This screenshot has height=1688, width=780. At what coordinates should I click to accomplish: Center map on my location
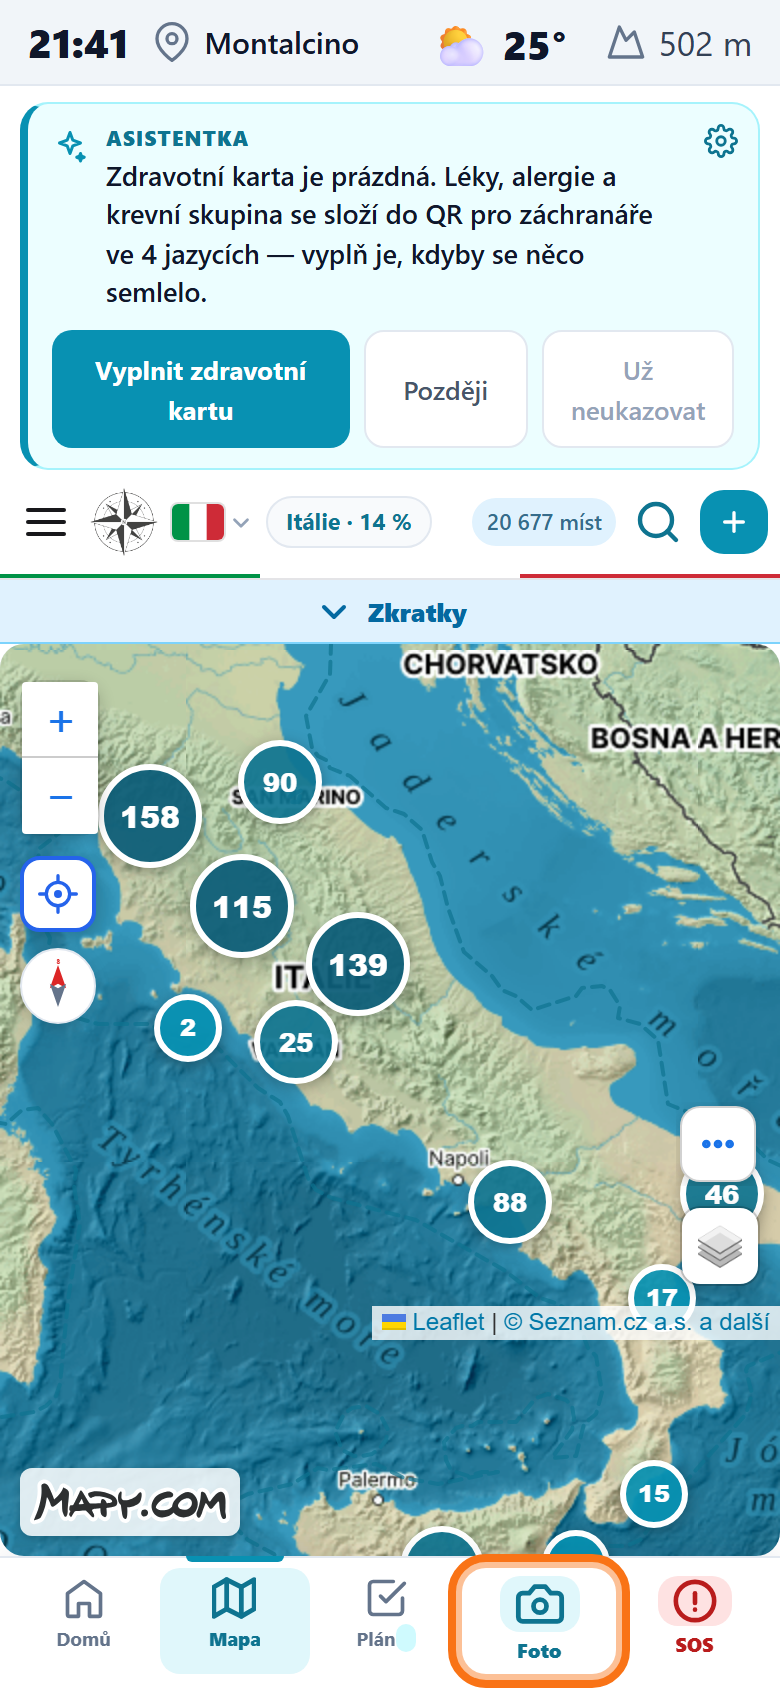[x=58, y=894]
